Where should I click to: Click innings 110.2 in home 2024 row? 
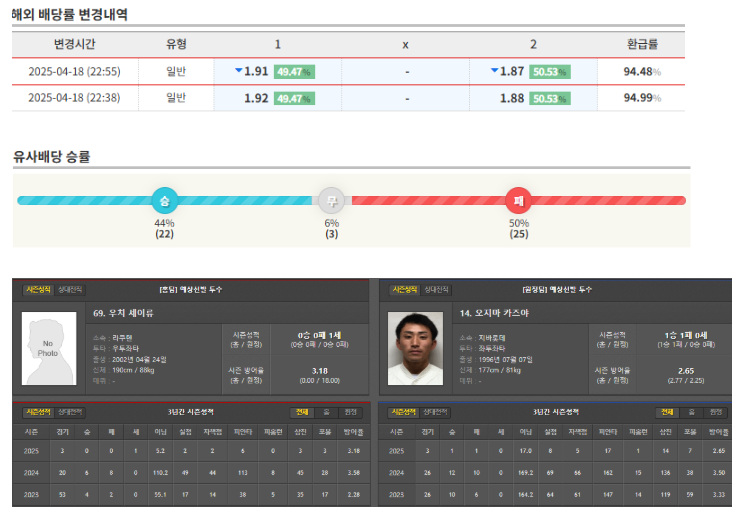coord(161,472)
